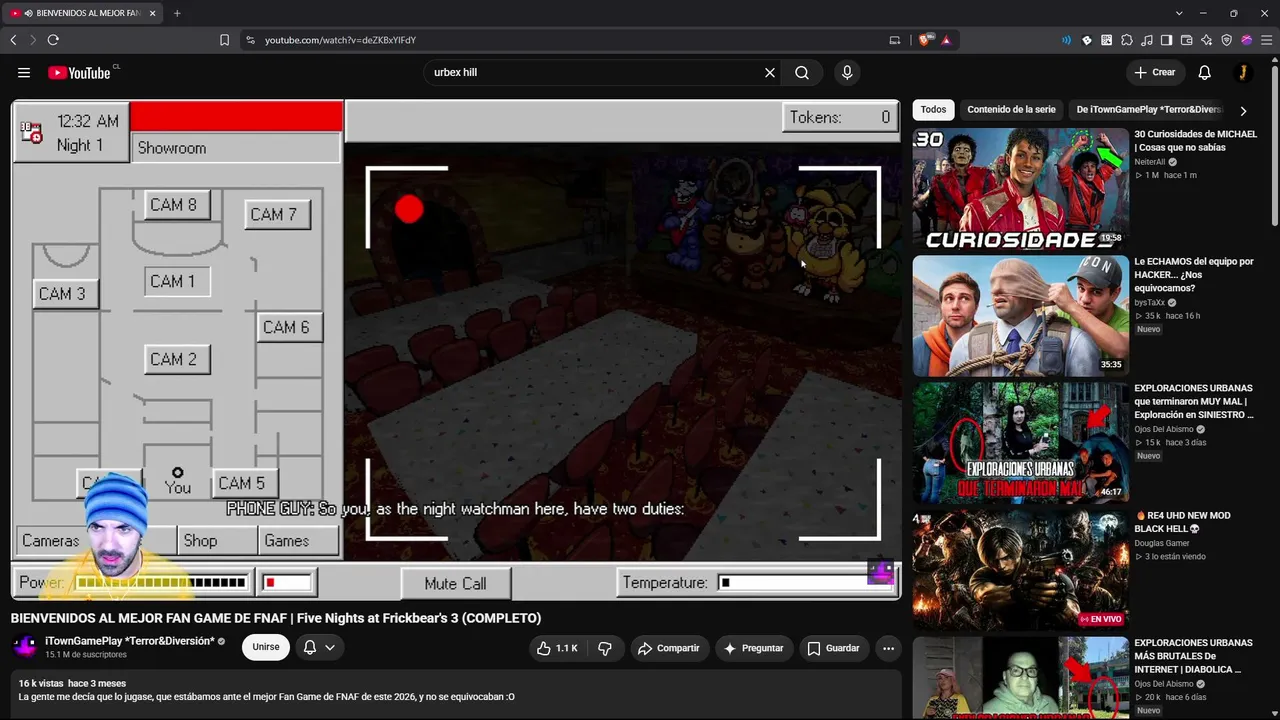The width and height of the screenshot is (1280, 720).
Task: Open a new browser tab
Action: pos(177,13)
